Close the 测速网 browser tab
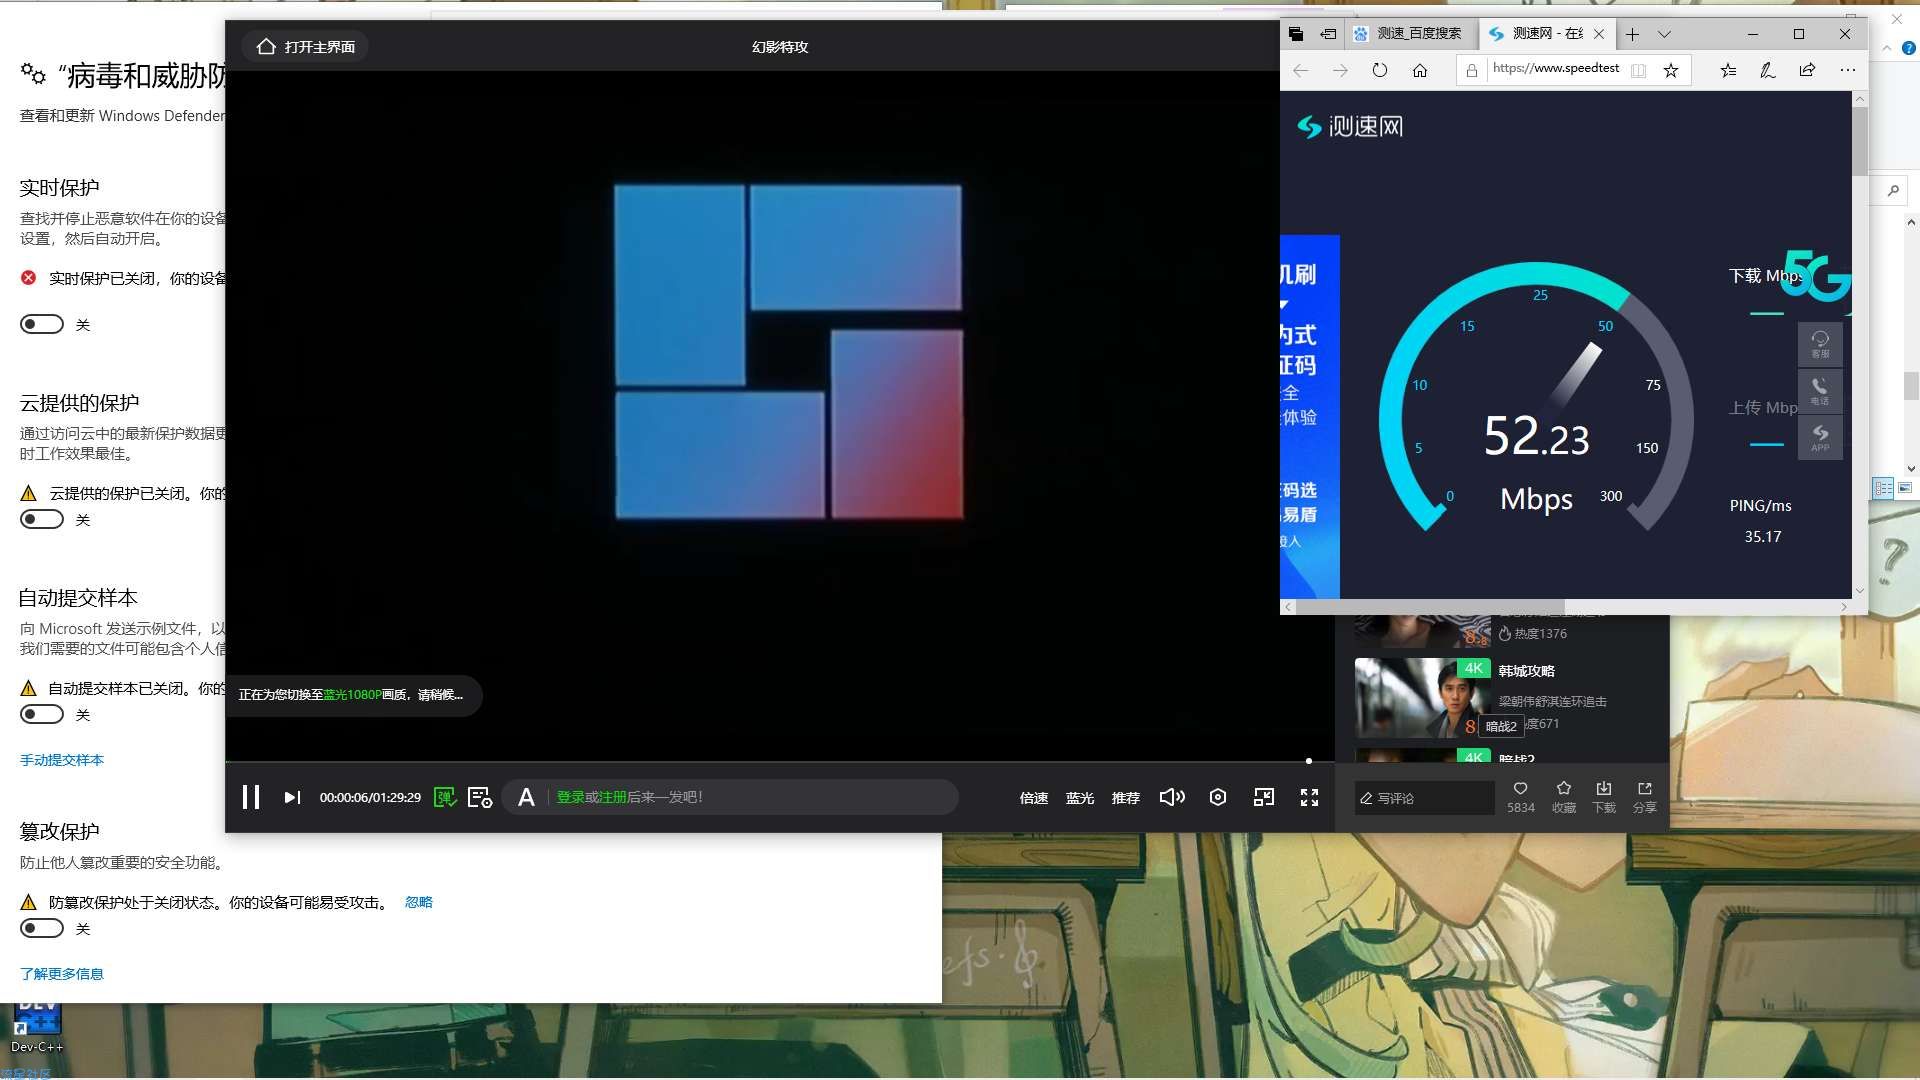 1599,34
